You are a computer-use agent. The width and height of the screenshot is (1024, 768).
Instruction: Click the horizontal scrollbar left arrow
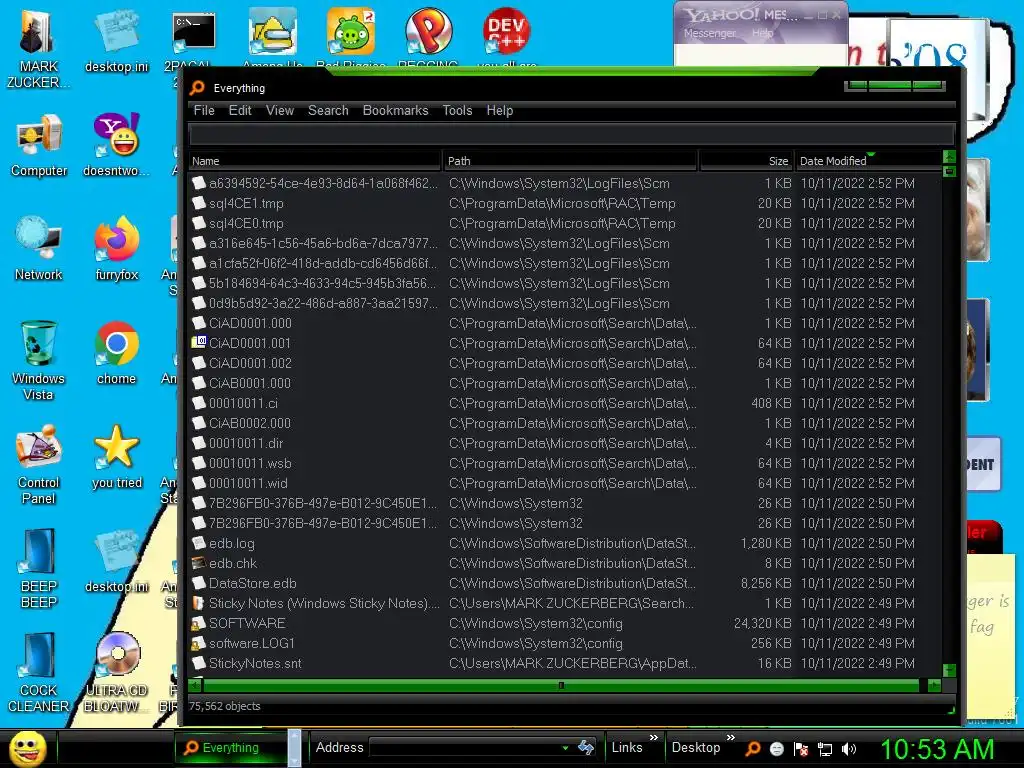coord(195,686)
